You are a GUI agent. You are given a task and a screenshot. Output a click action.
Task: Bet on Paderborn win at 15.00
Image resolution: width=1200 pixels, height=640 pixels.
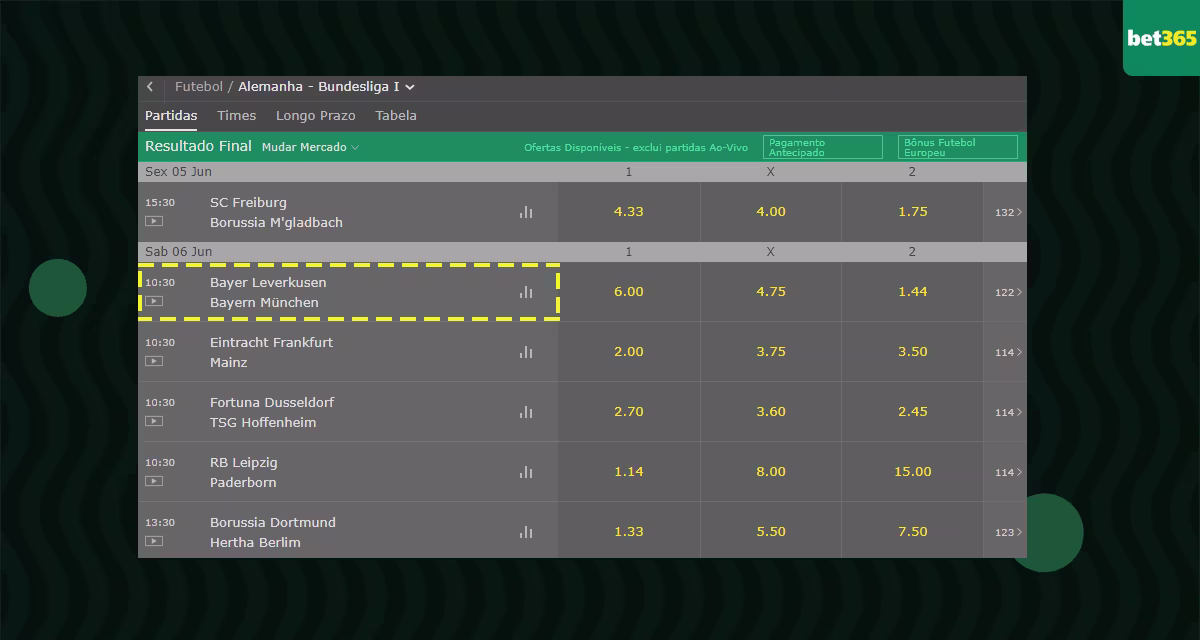tap(912, 472)
